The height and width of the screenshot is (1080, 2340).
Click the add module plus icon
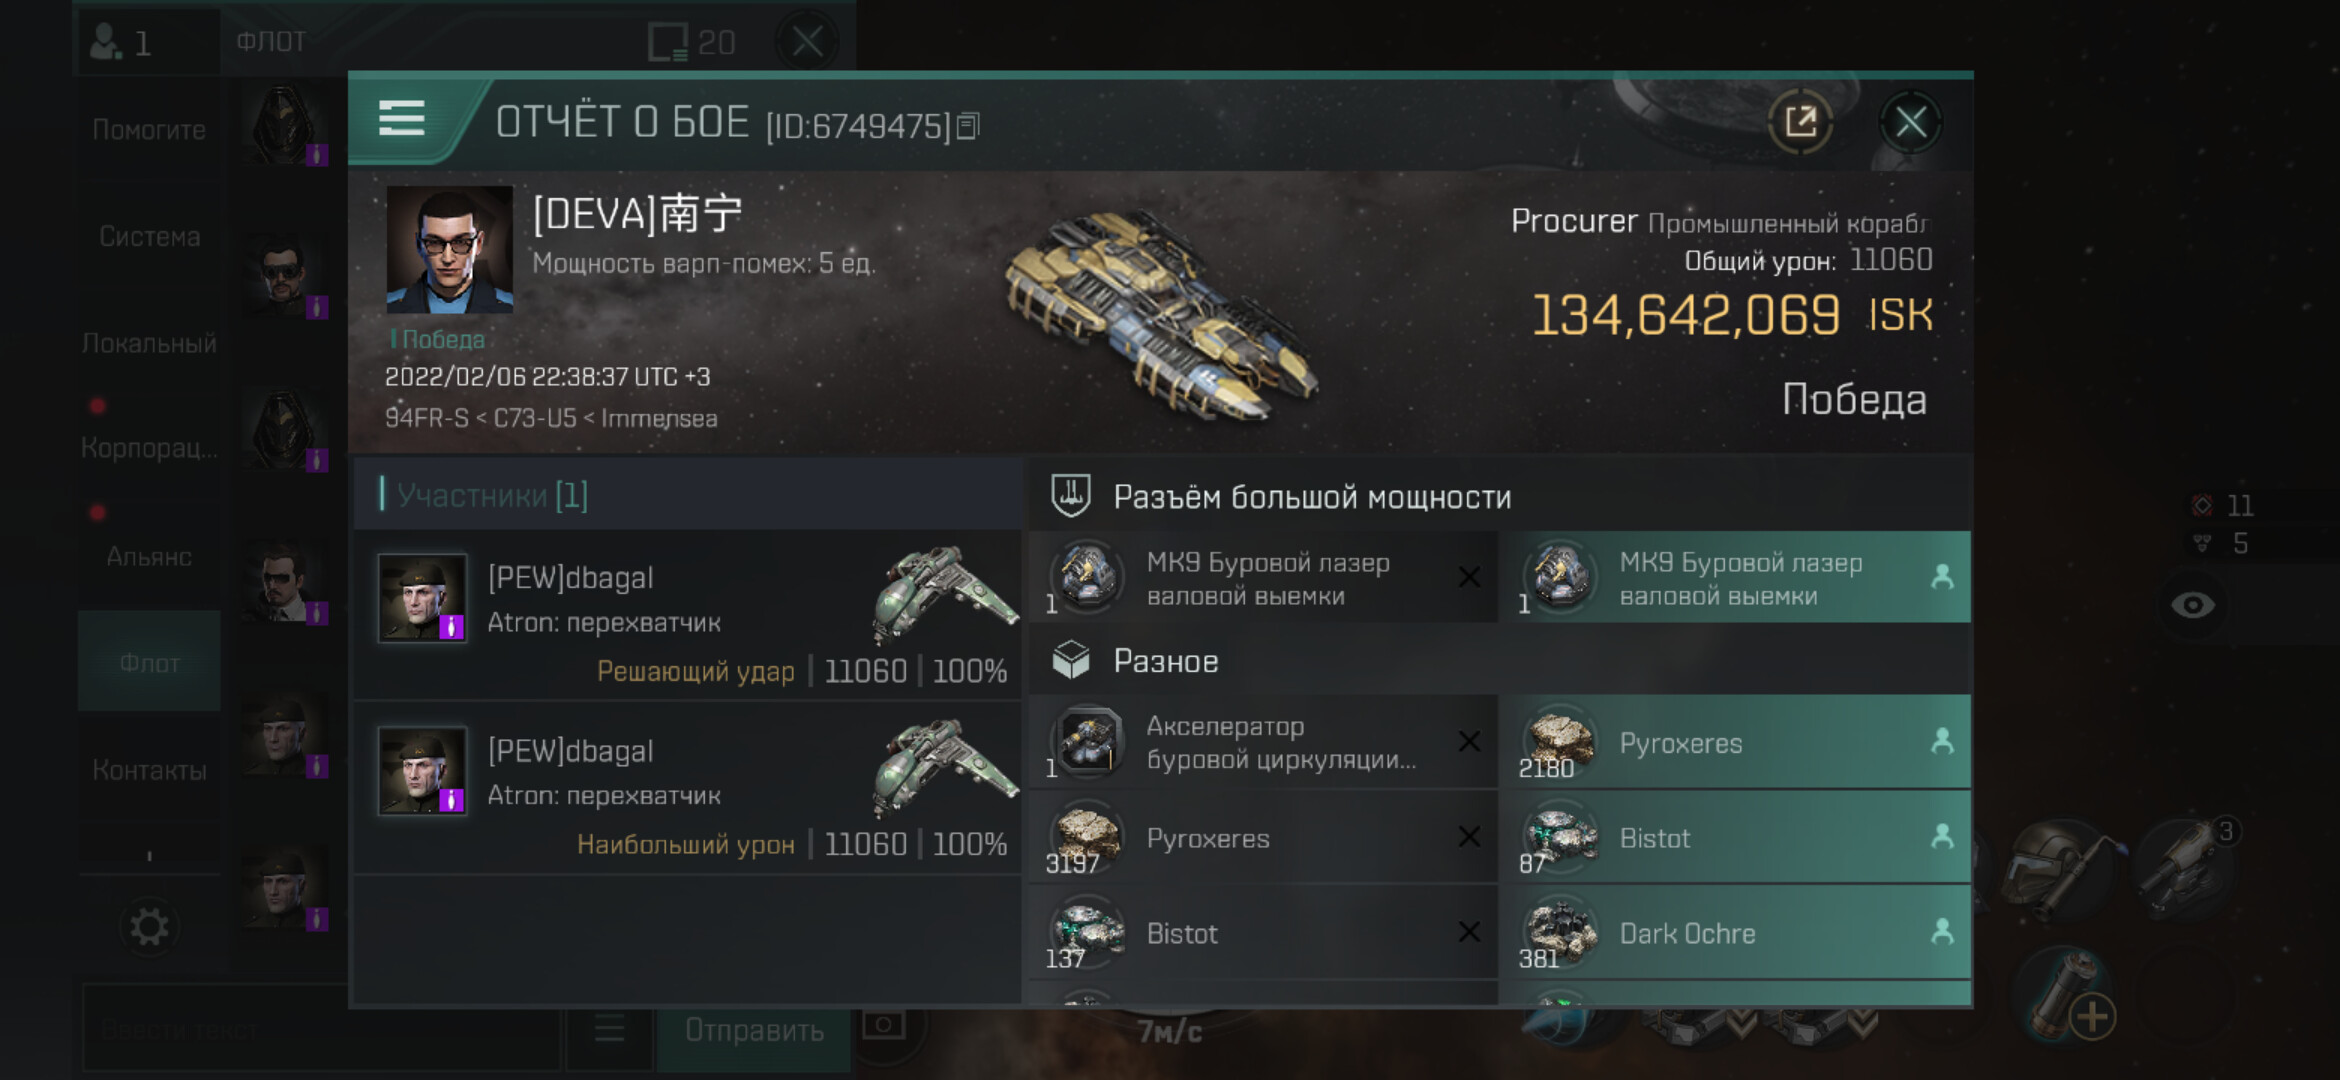[2091, 1017]
